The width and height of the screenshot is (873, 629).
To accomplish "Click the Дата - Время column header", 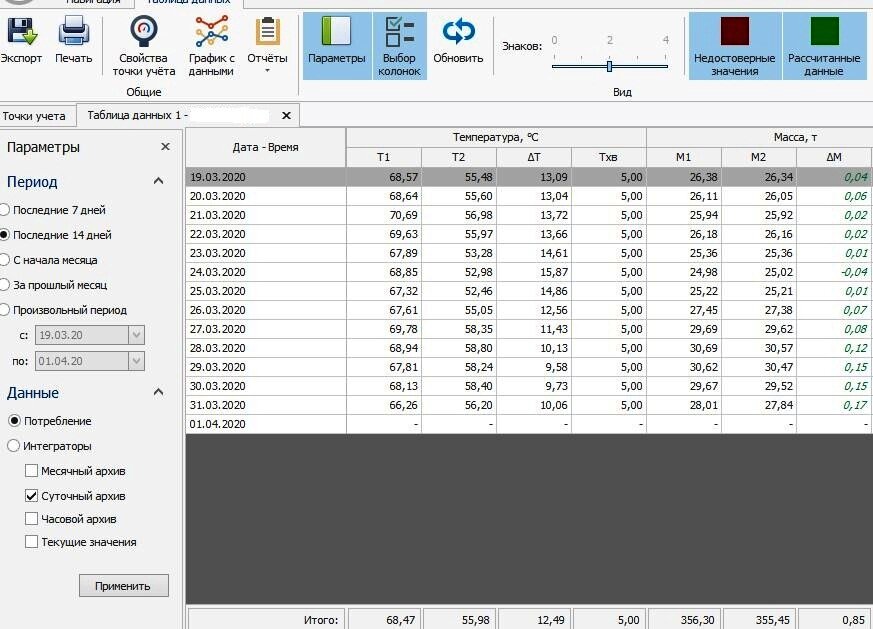I will pyautogui.click(x=266, y=148).
